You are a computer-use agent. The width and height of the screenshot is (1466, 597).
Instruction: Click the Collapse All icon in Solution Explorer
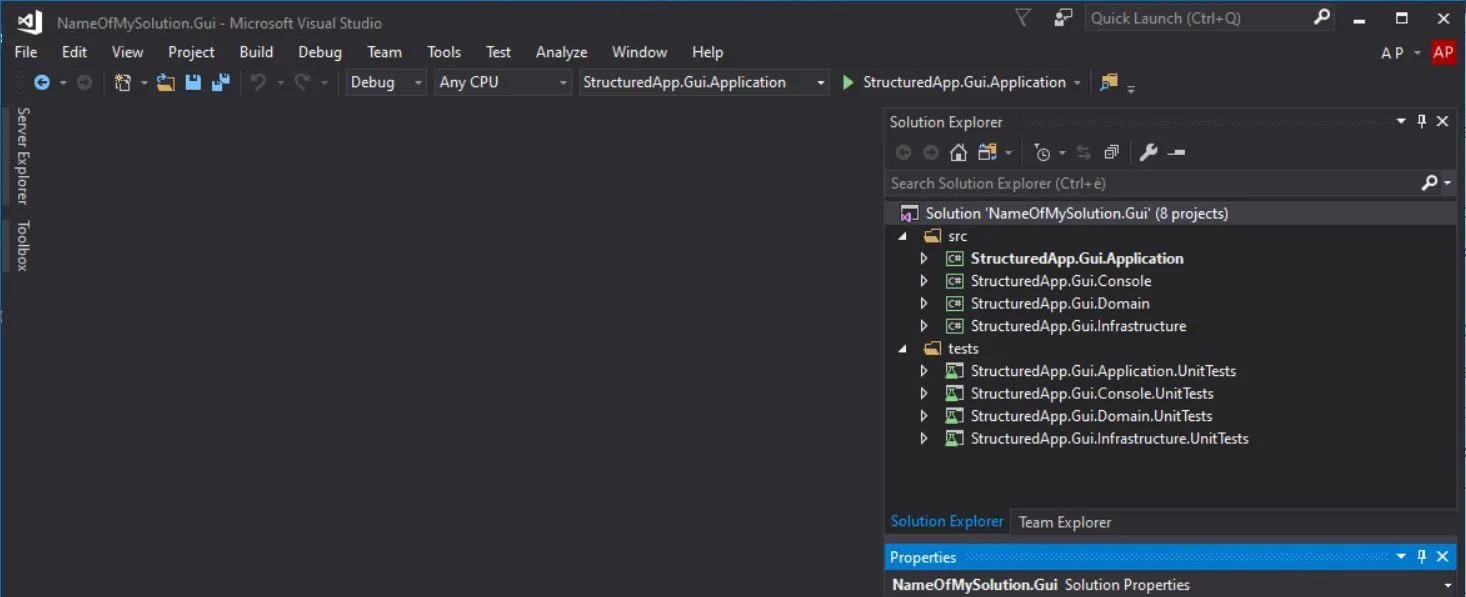pos(1111,152)
